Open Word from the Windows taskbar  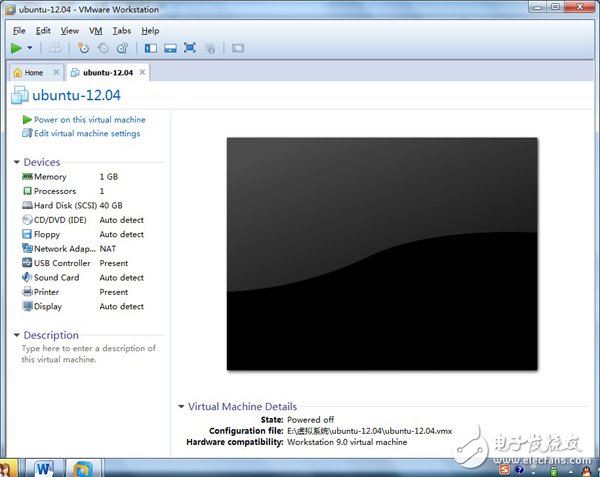click(x=45, y=467)
